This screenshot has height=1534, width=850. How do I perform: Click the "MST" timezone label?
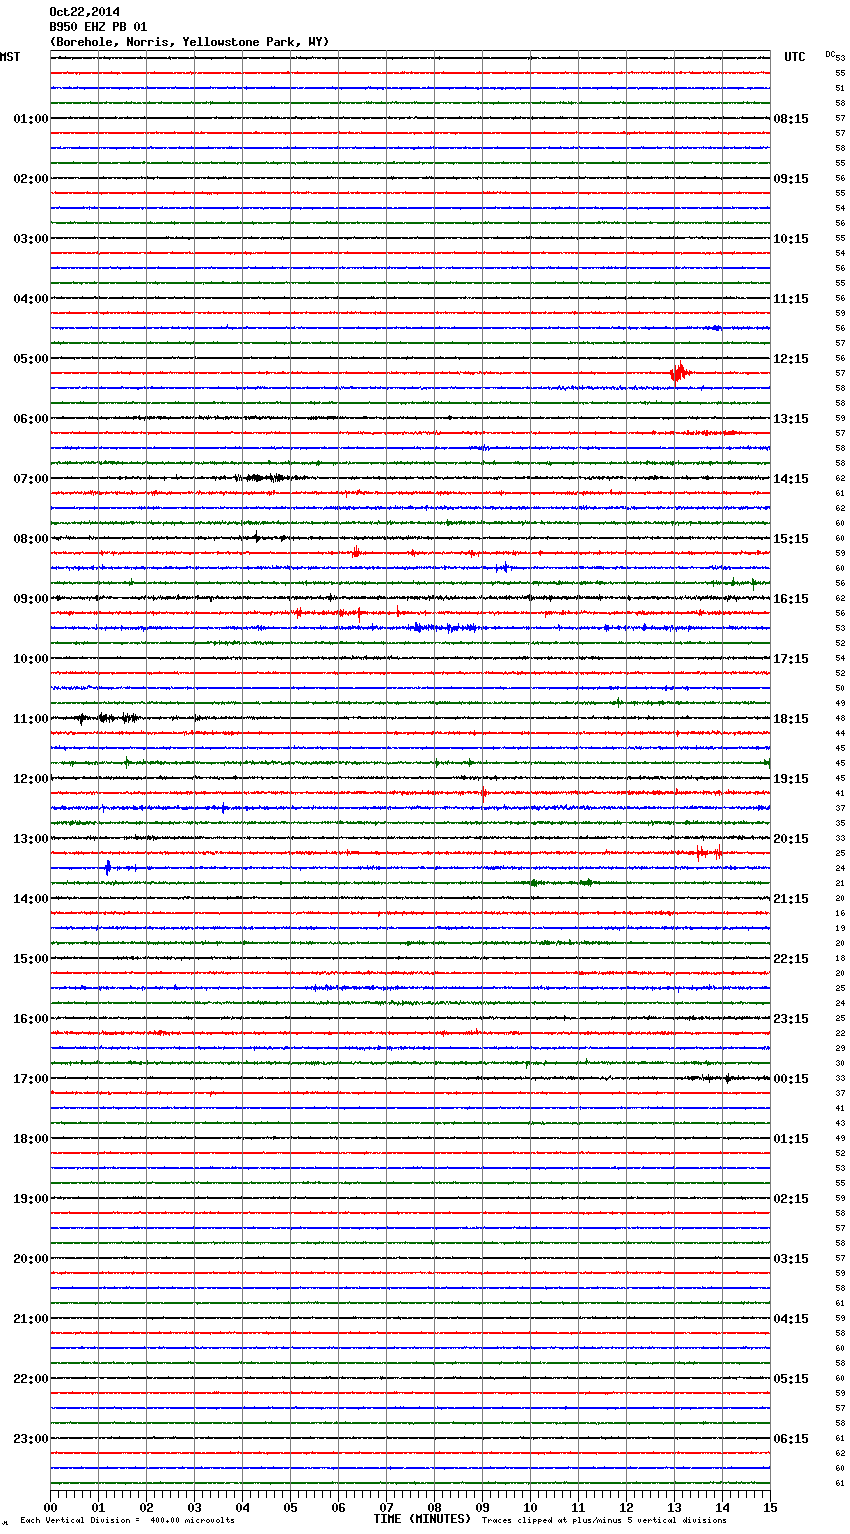click(x=10, y=57)
